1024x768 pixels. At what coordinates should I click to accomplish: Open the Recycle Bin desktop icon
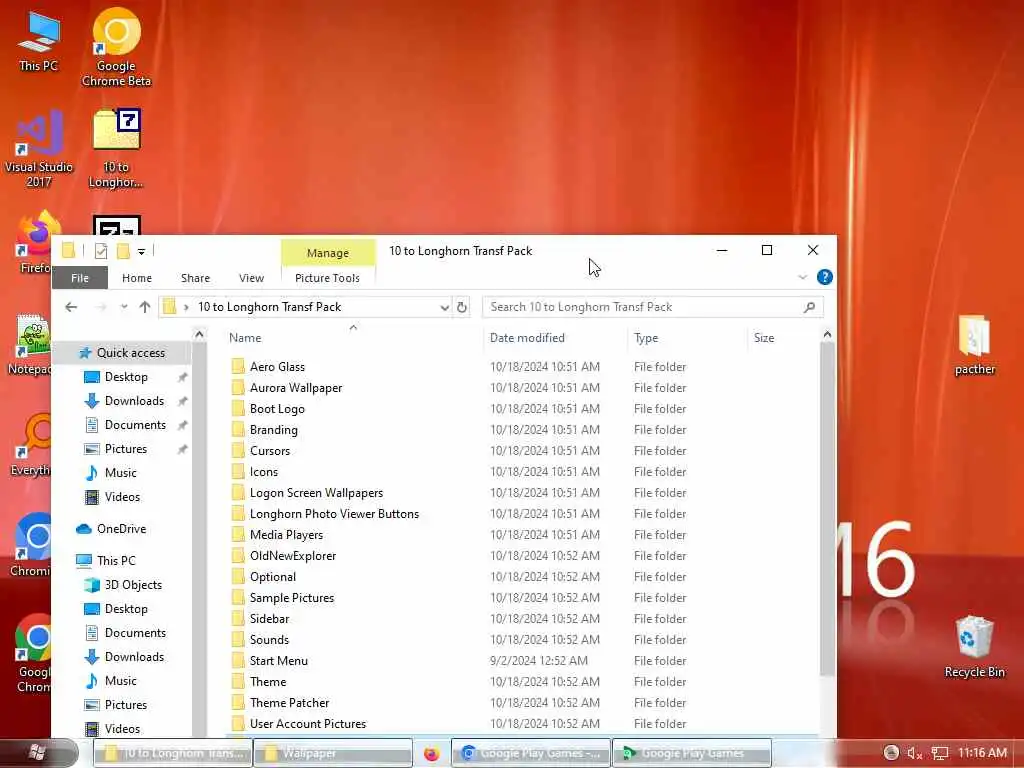pyautogui.click(x=974, y=647)
